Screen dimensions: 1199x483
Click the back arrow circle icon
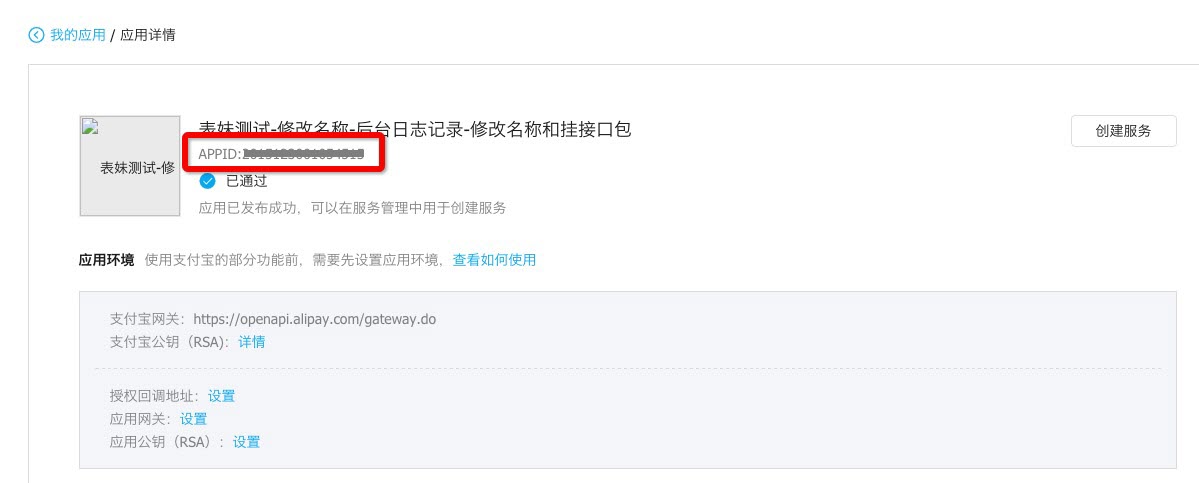point(36,35)
